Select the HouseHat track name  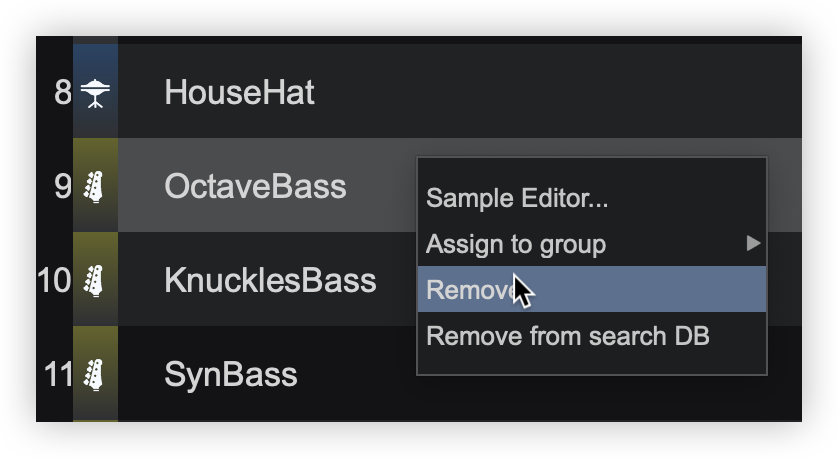point(239,93)
